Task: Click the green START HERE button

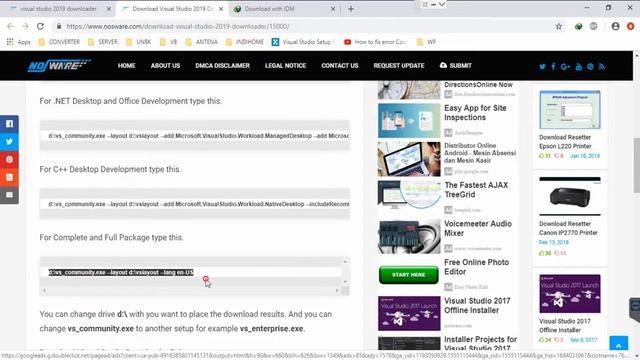Action: click(x=409, y=275)
